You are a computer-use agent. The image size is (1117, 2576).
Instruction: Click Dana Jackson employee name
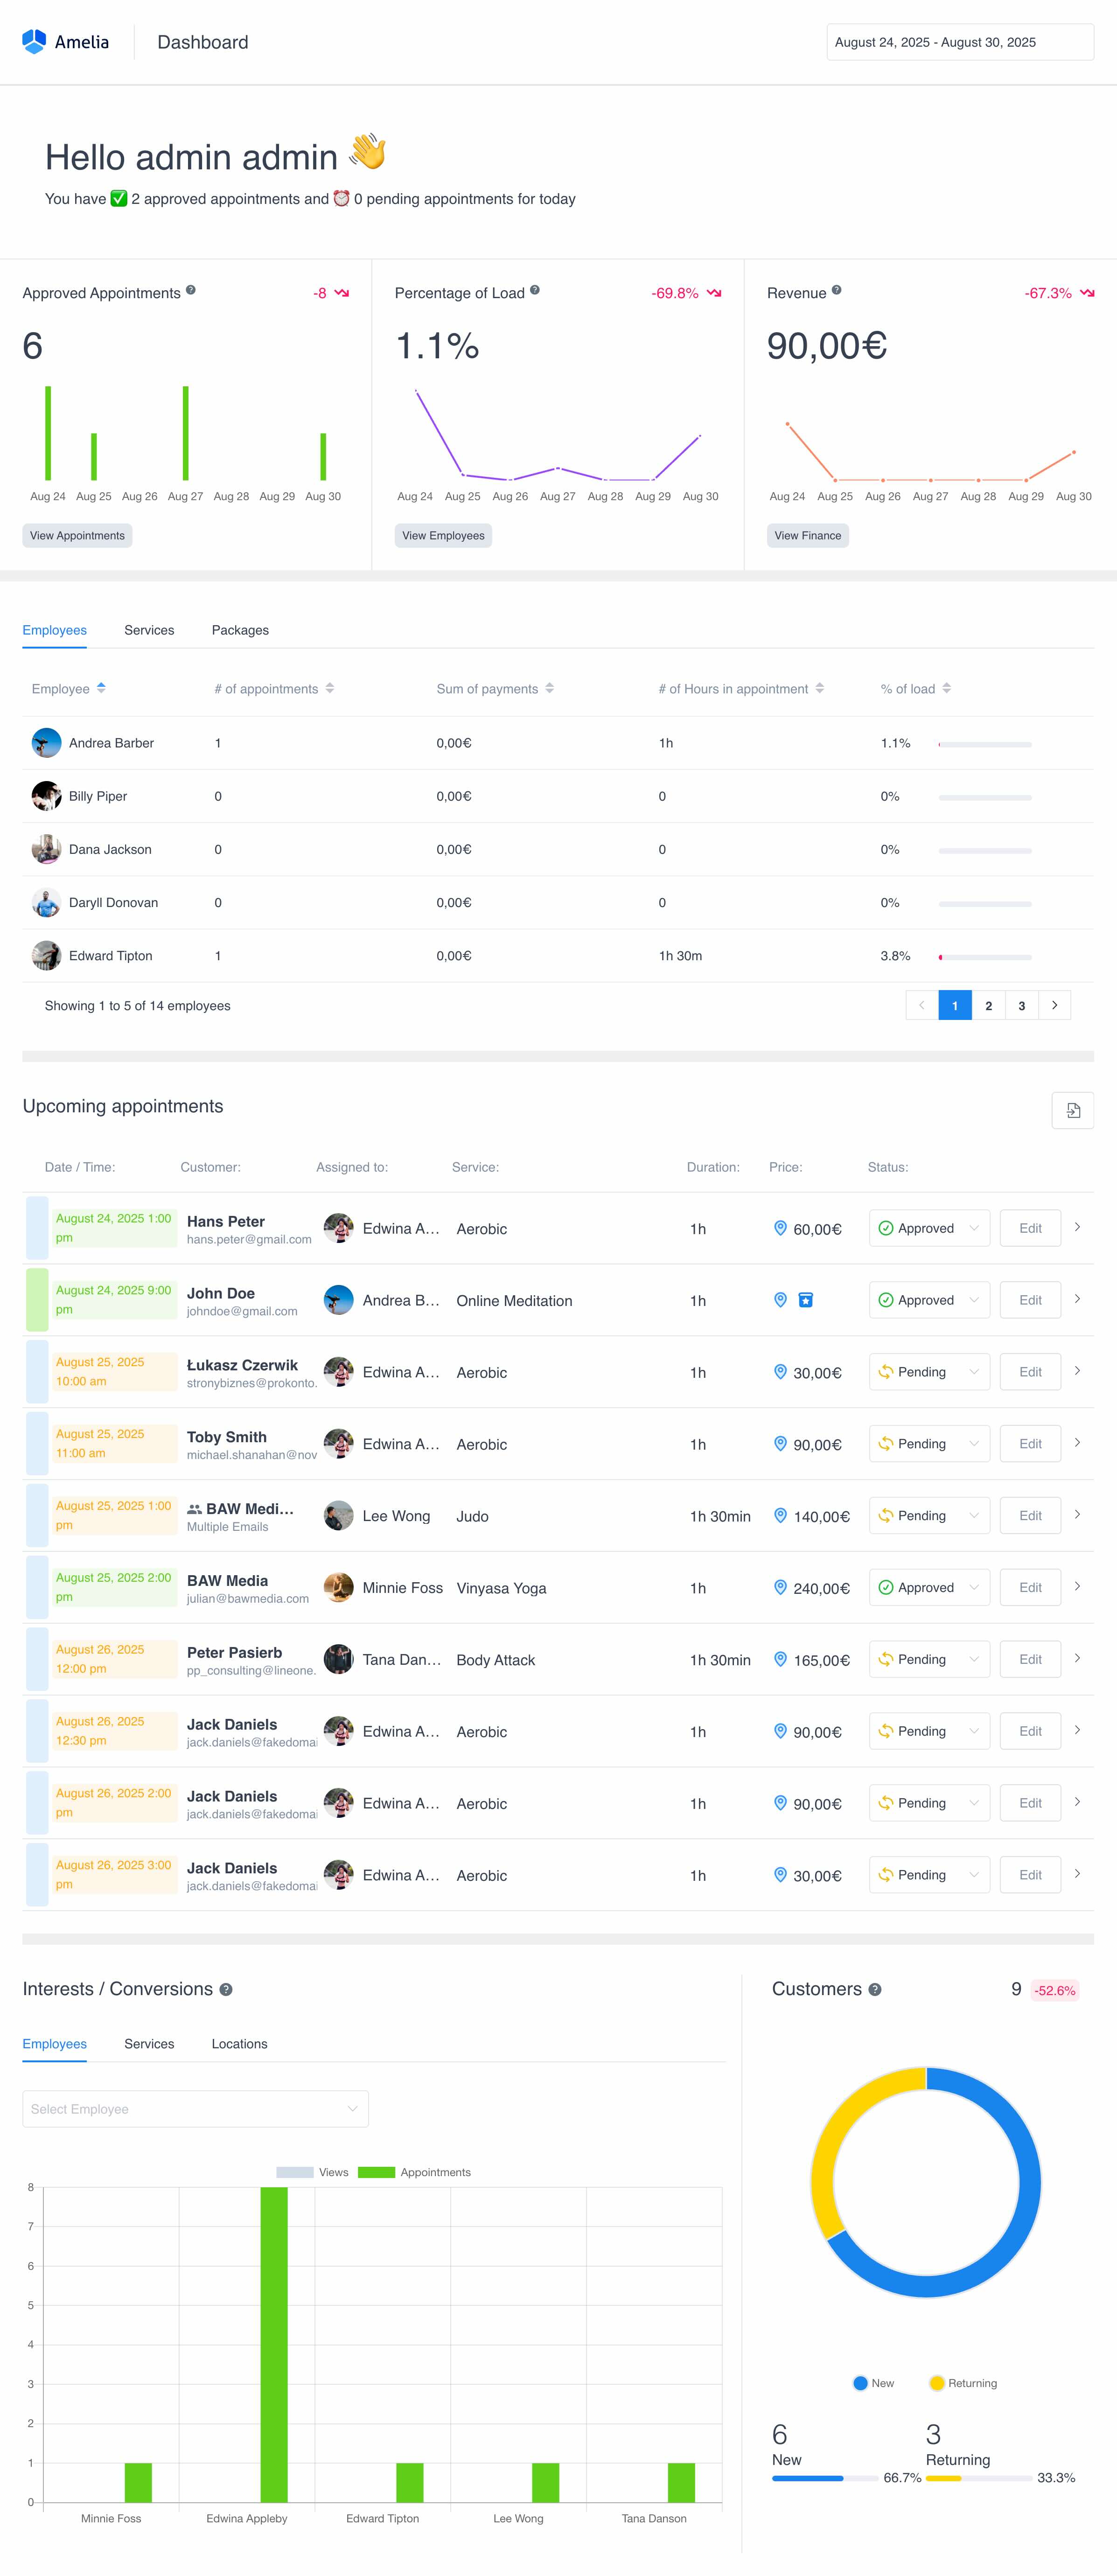click(110, 849)
